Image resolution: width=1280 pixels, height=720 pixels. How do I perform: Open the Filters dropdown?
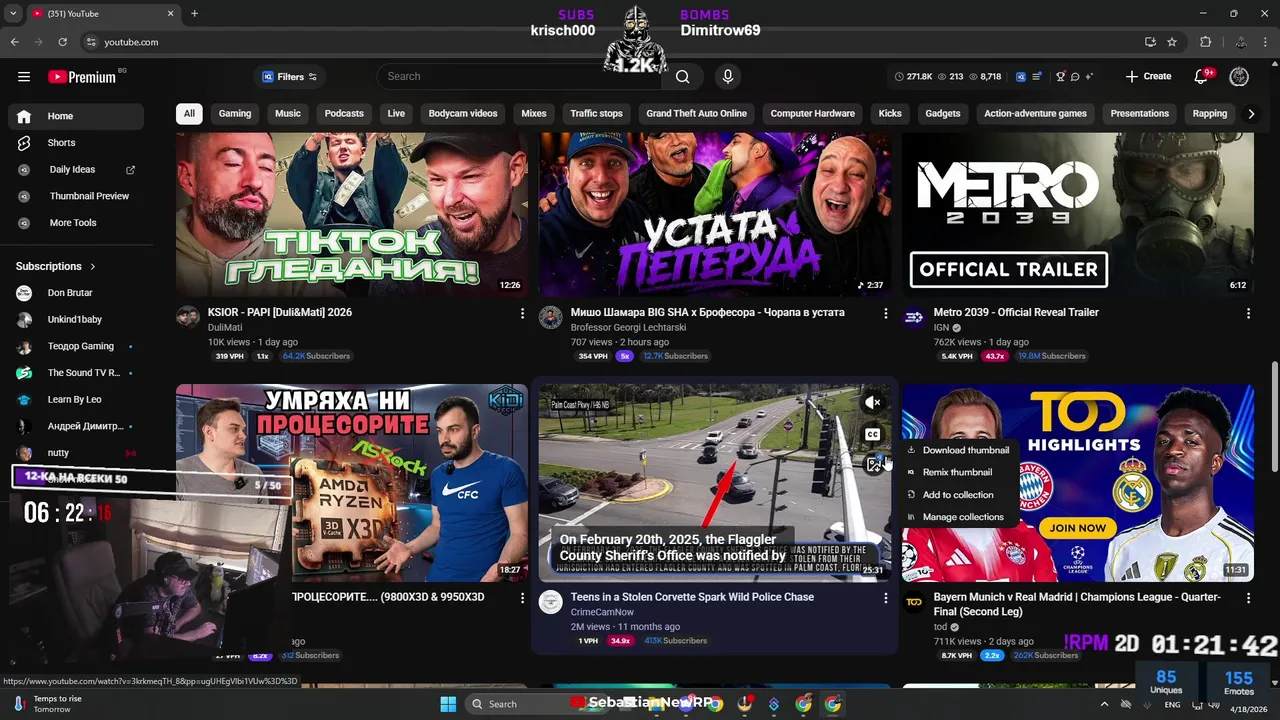[290, 77]
